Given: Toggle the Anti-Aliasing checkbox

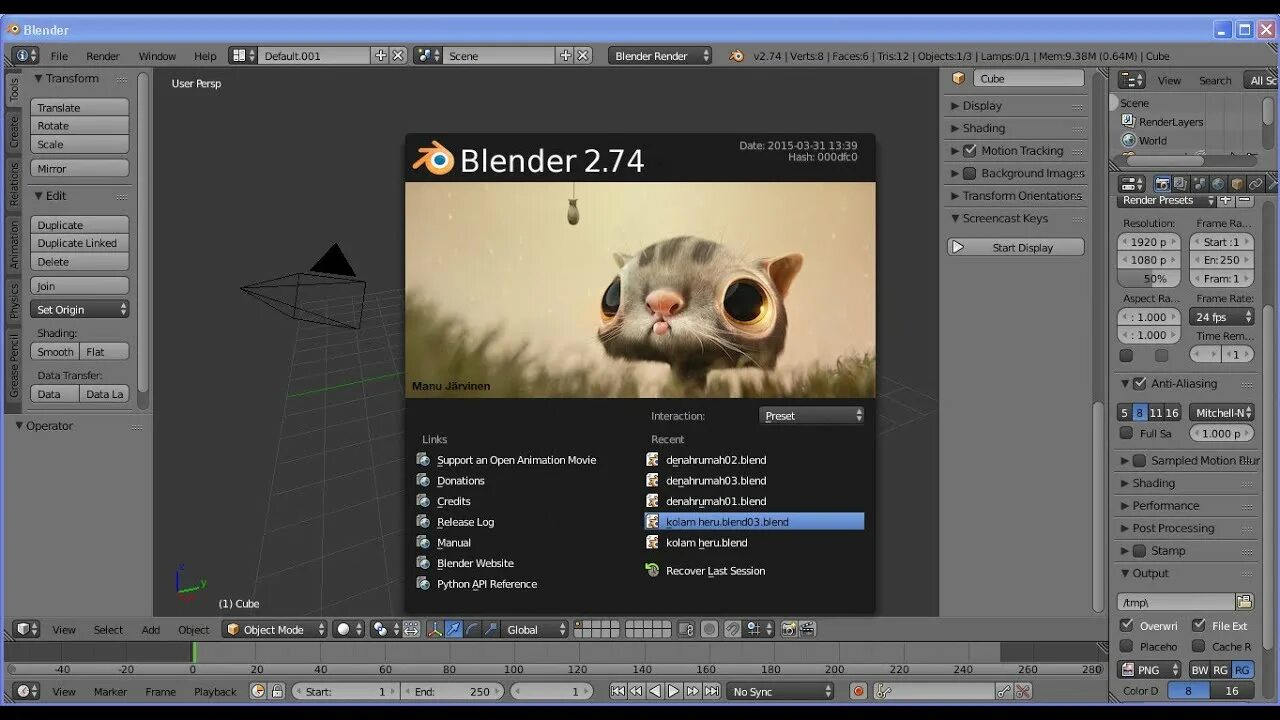Looking at the screenshot, I should (1139, 383).
